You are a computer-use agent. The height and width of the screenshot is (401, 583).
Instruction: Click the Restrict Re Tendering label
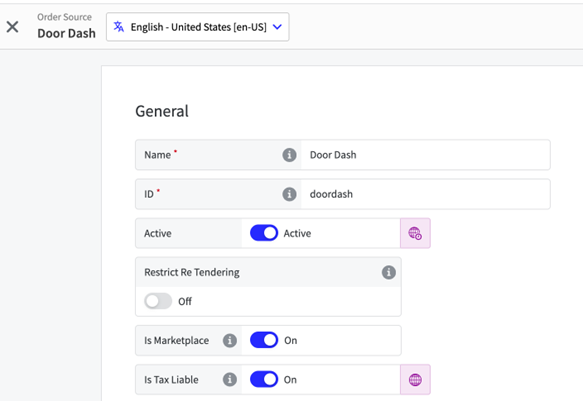192,272
